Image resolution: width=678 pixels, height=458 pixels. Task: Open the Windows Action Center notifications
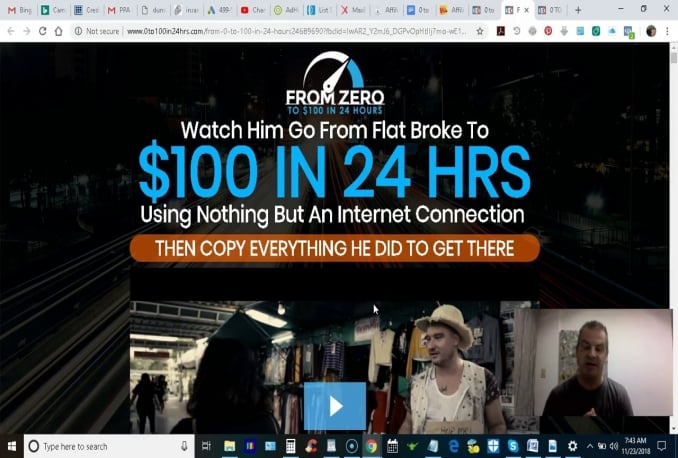click(661, 446)
